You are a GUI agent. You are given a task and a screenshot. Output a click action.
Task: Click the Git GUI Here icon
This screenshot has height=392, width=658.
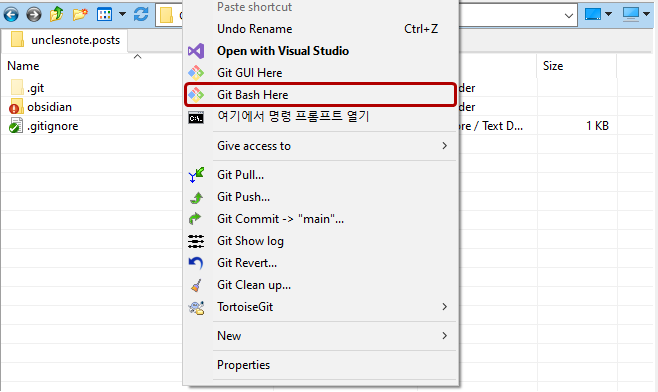tap(196, 73)
